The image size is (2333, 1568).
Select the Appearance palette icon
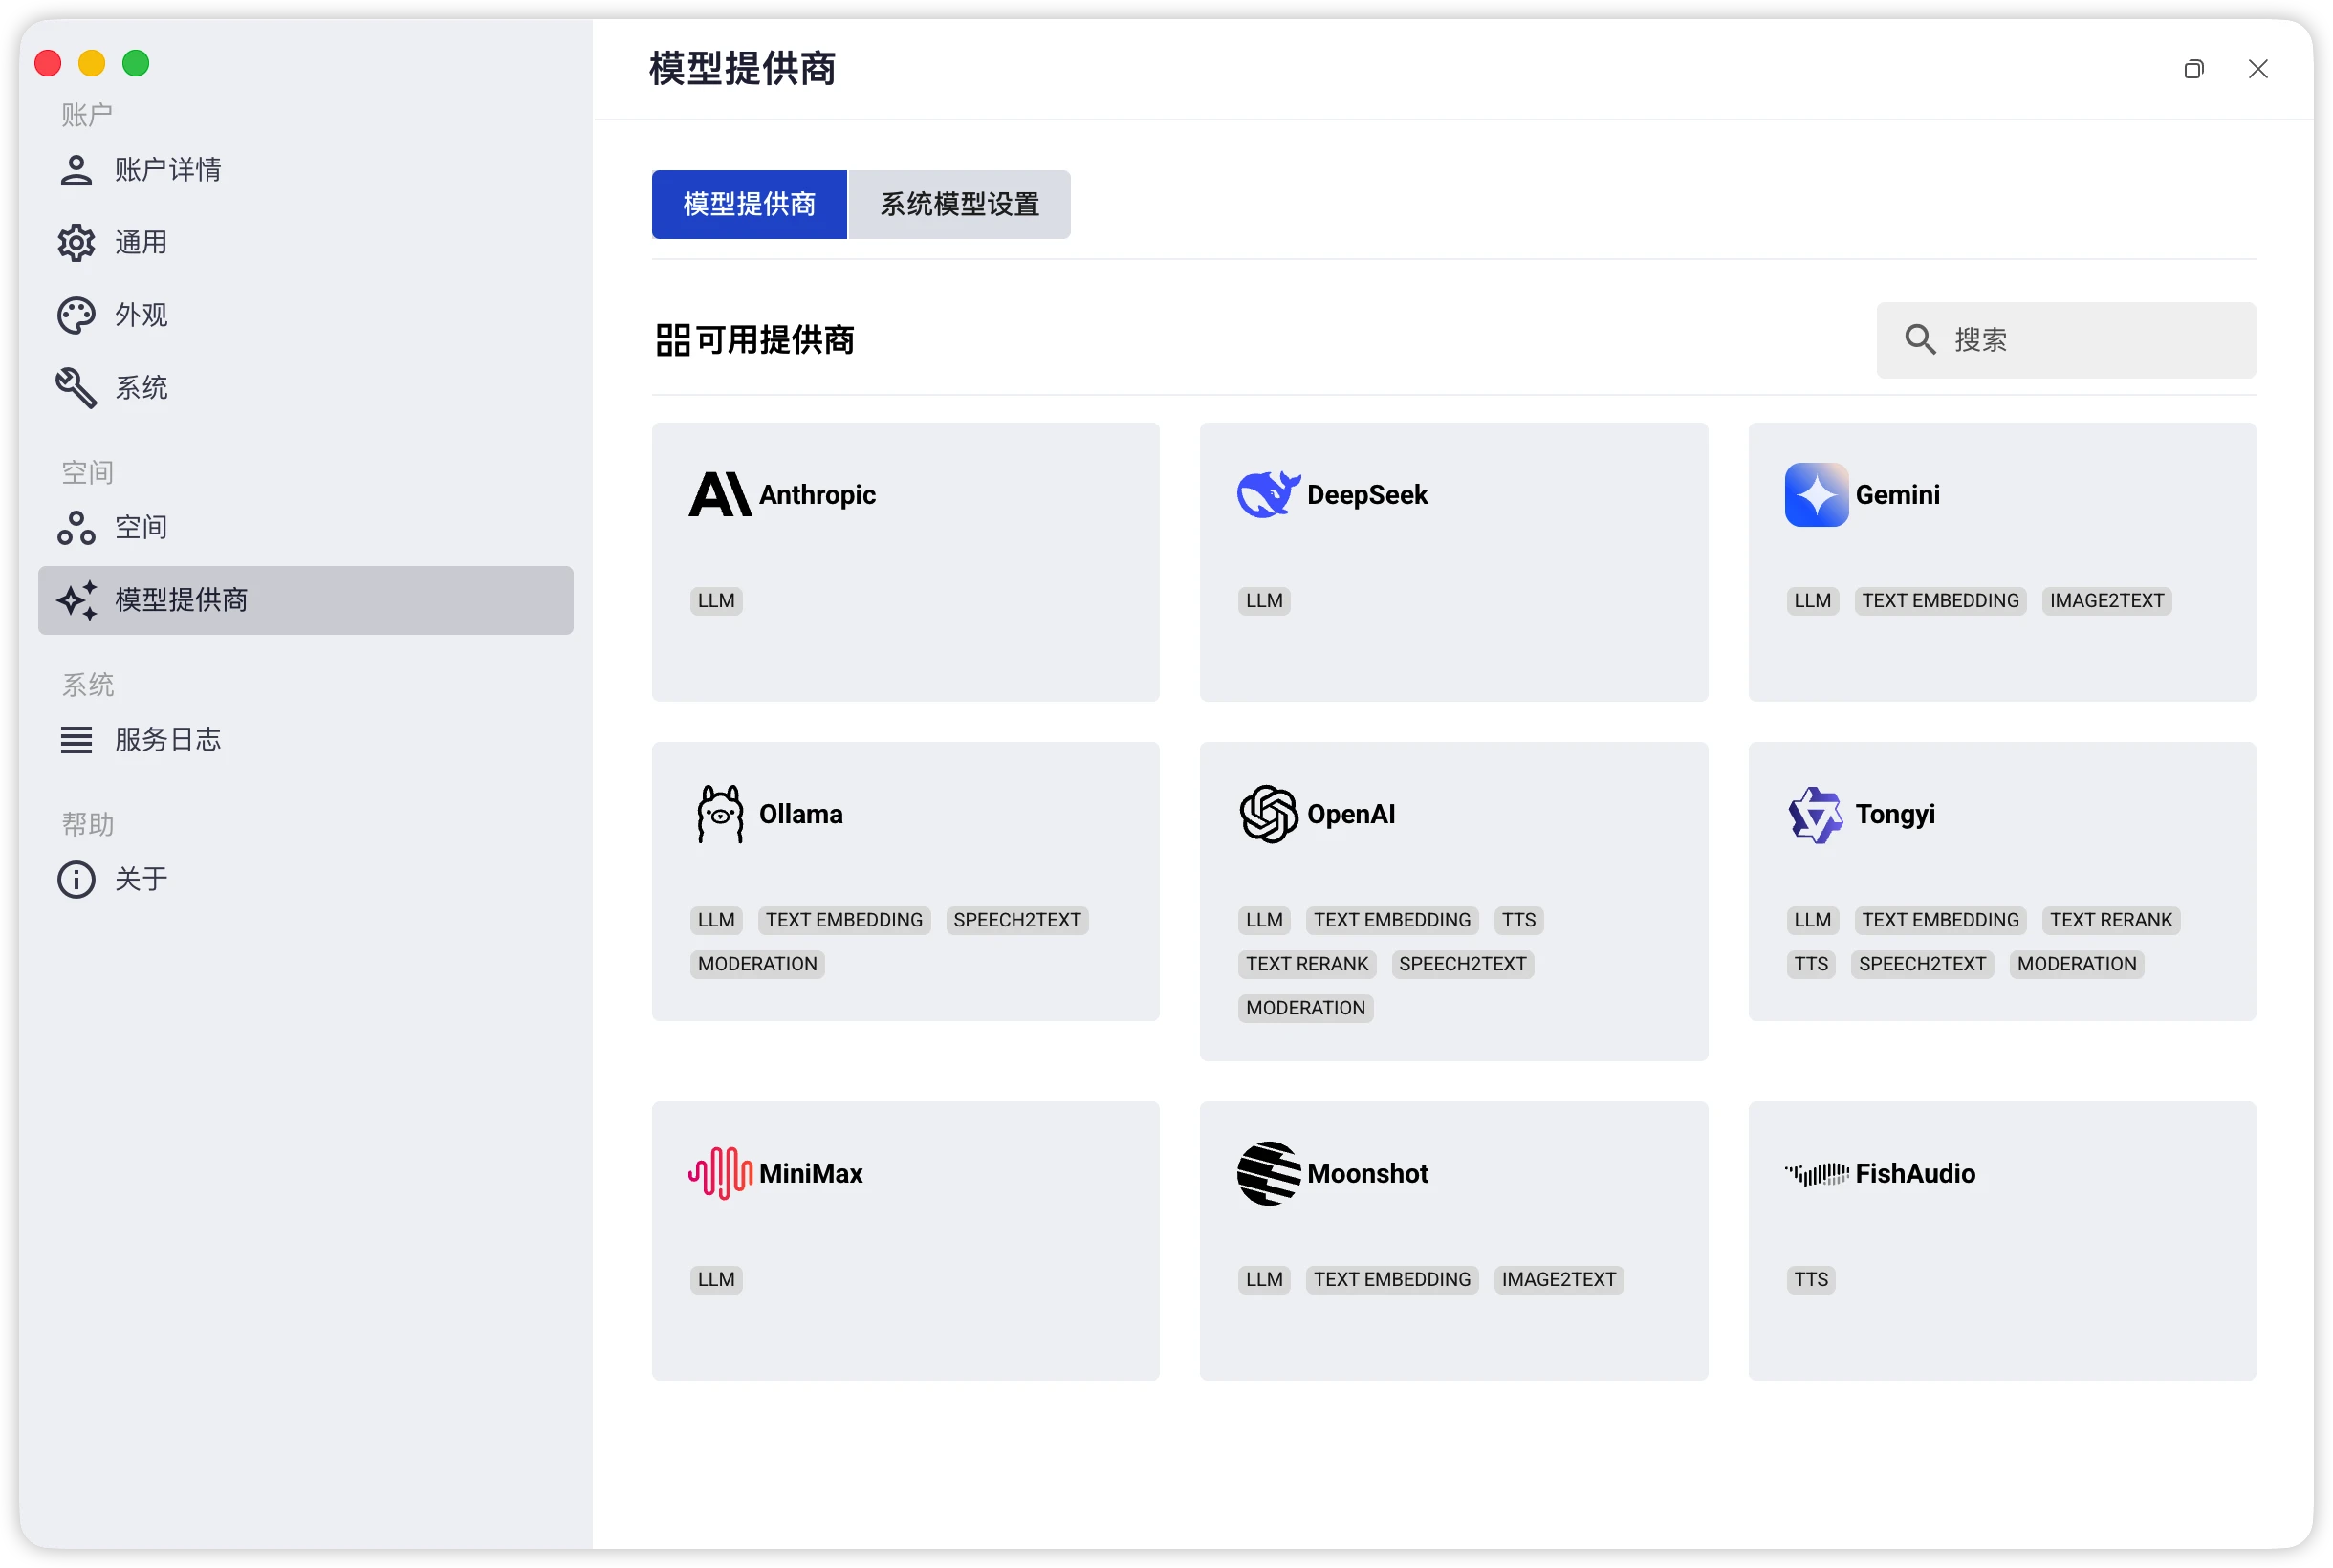pyautogui.click(x=76, y=316)
